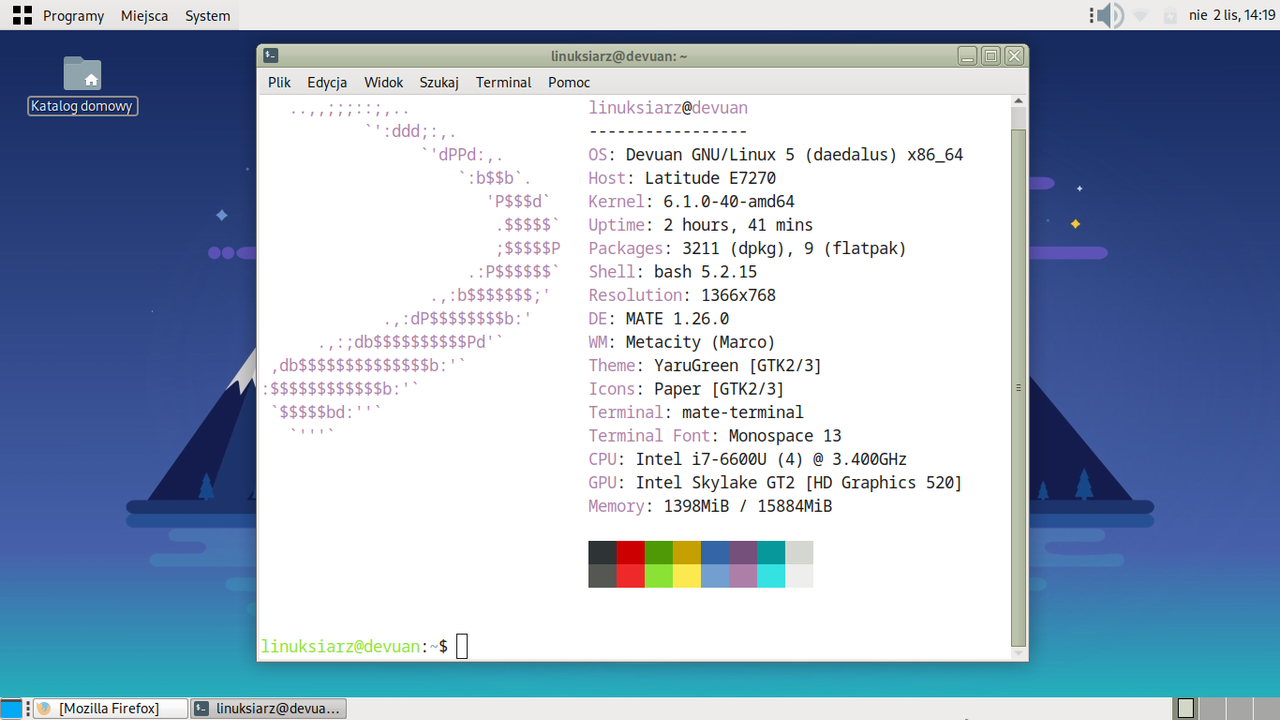
Task: Open the Pomoc help menu
Action: [x=569, y=83]
